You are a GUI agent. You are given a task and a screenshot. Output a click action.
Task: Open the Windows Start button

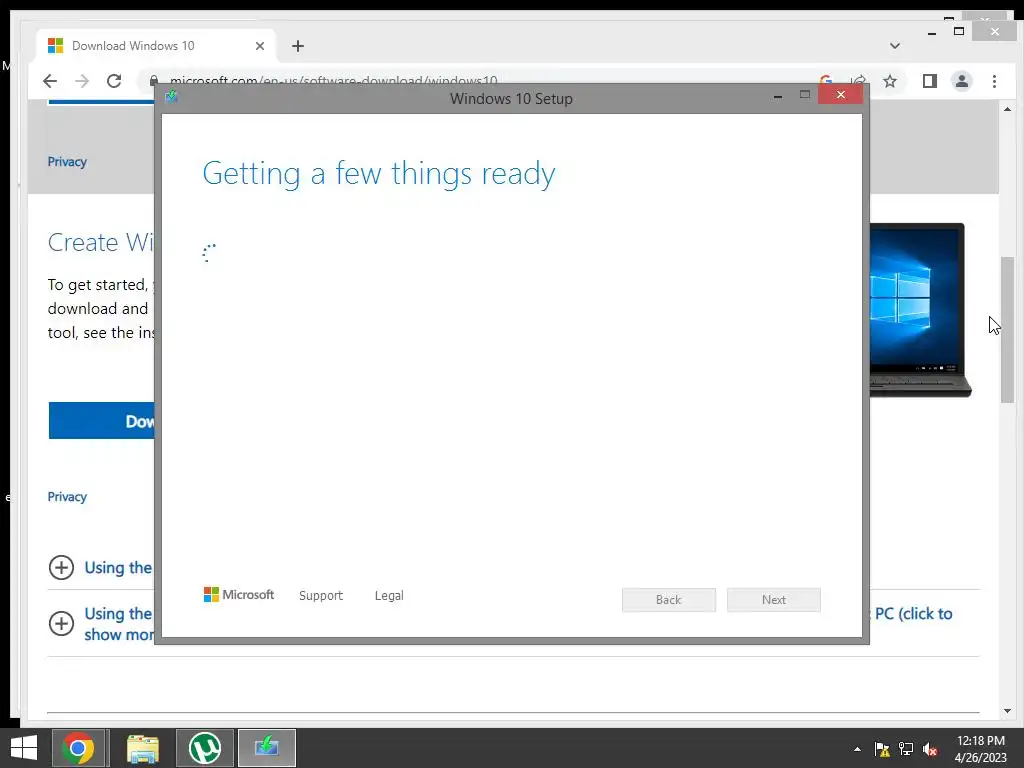(24, 748)
